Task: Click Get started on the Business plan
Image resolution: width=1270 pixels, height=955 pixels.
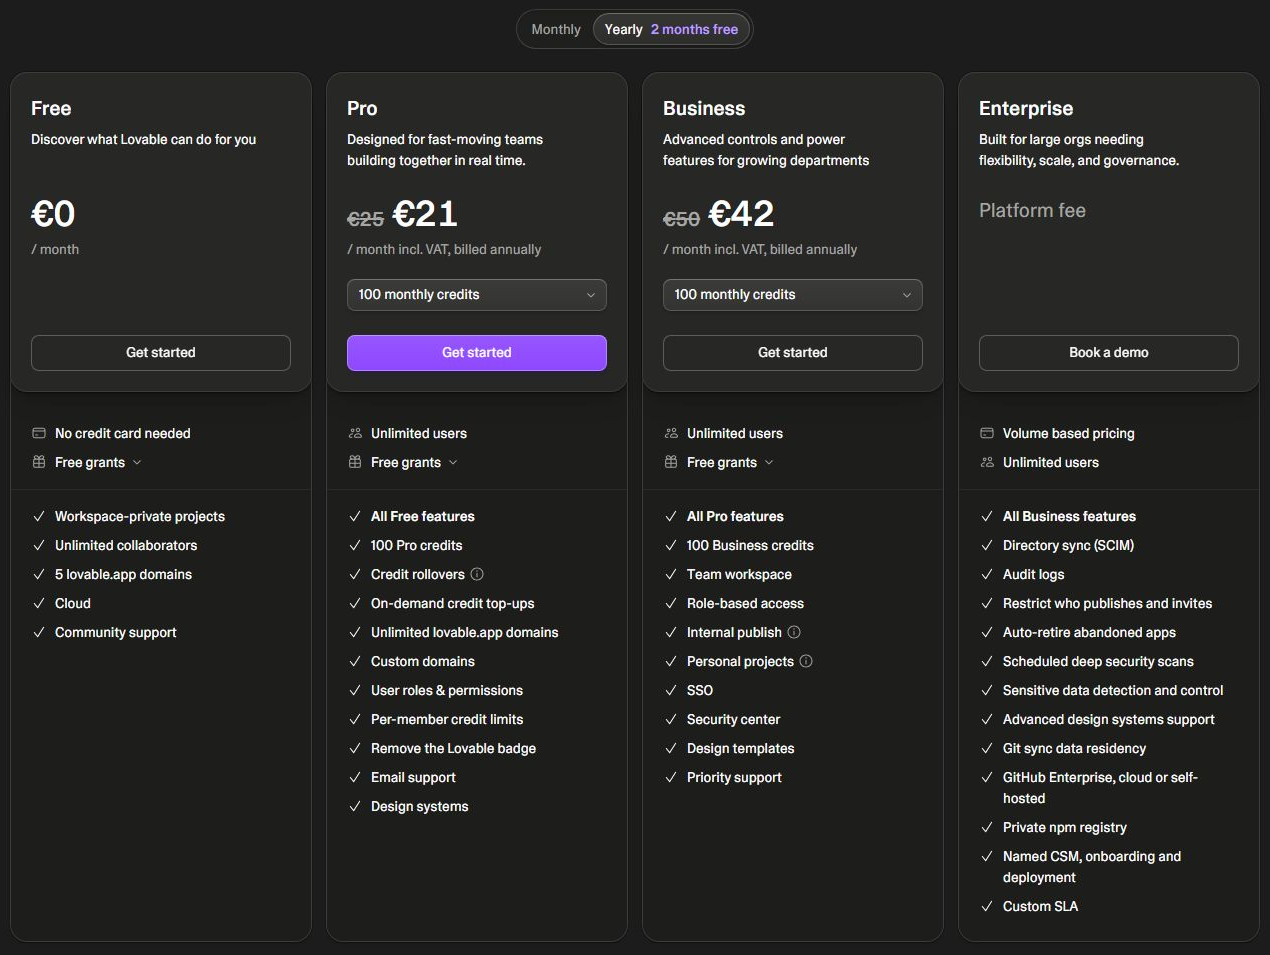Action: pos(793,353)
